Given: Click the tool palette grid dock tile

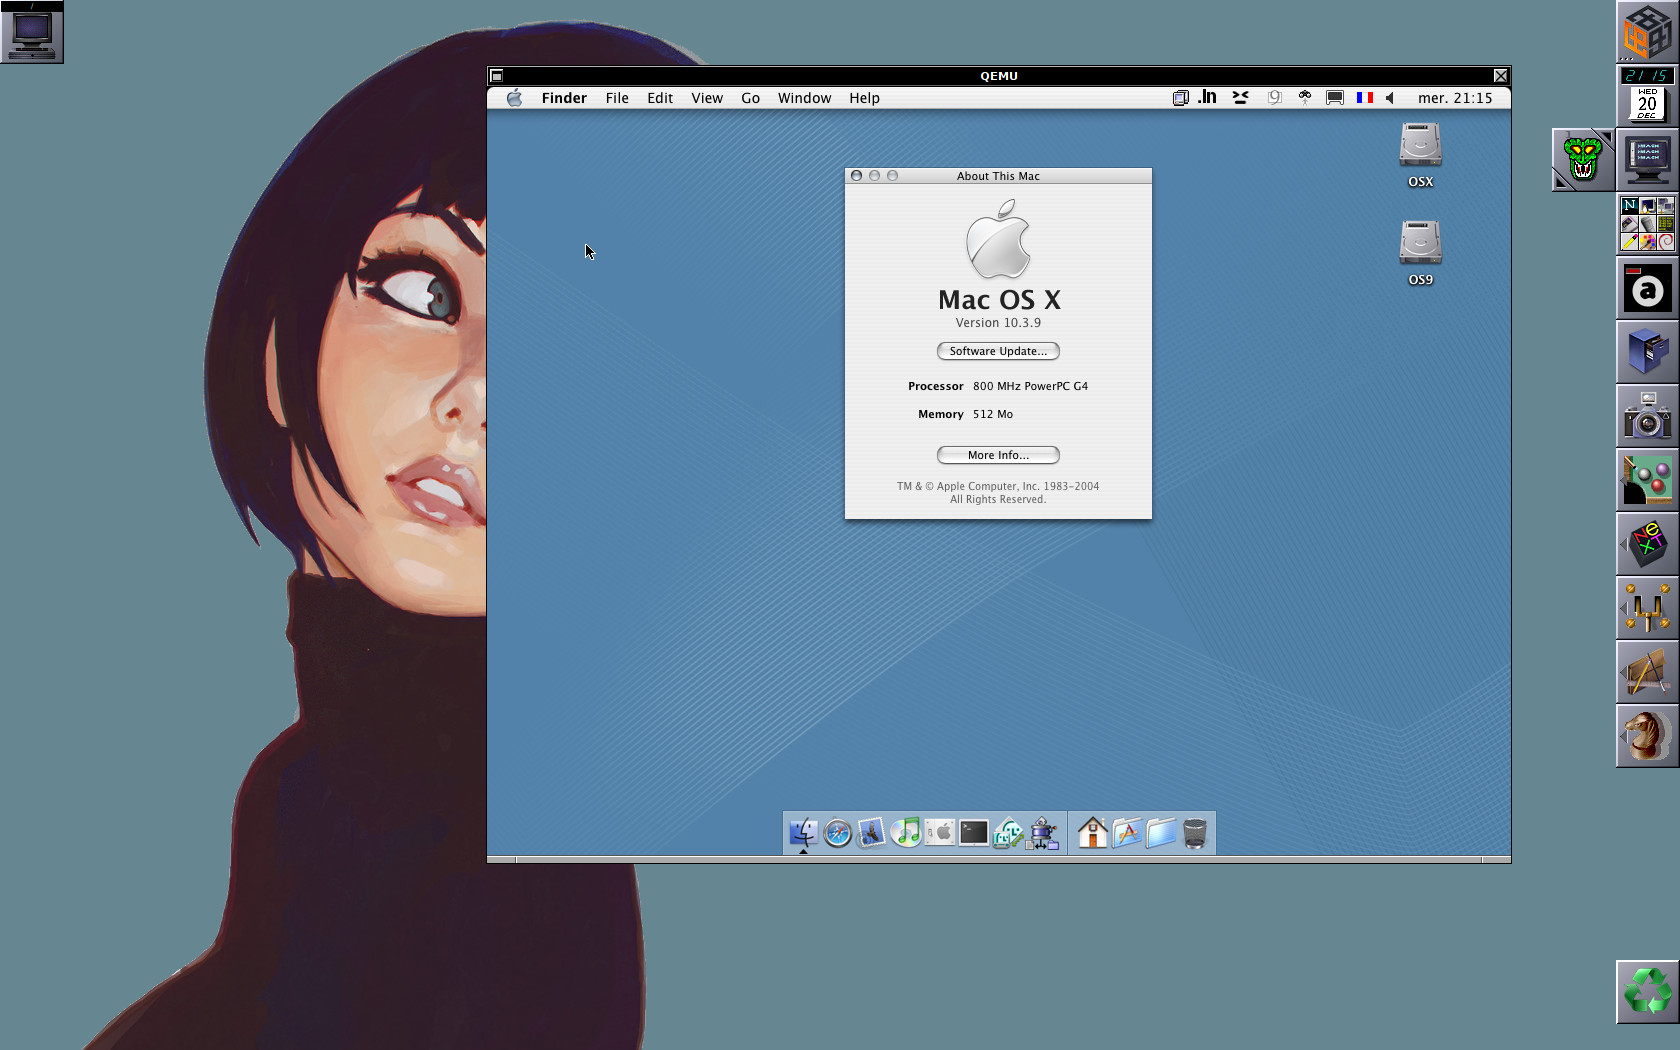Looking at the screenshot, I should point(1647,223).
